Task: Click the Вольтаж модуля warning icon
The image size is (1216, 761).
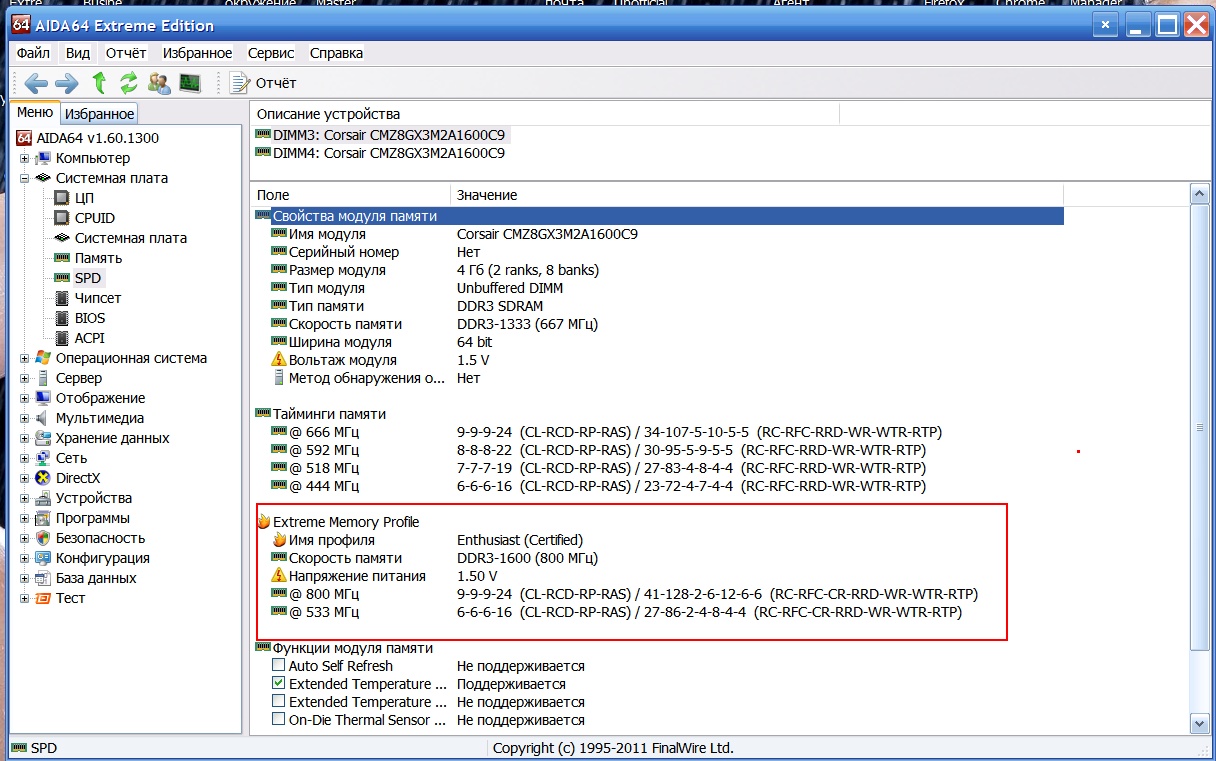Action: (x=279, y=360)
